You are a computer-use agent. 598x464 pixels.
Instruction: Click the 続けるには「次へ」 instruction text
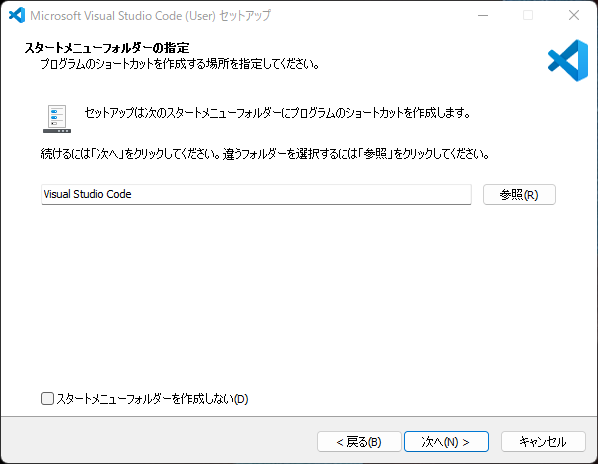pyautogui.click(x=265, y=154)
